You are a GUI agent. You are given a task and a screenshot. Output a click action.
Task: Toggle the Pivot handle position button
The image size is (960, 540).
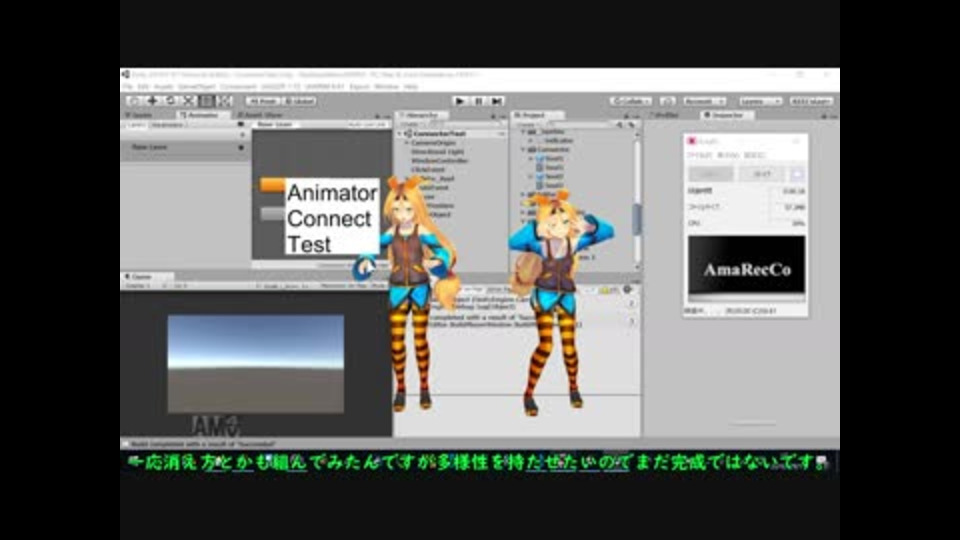tap(263, 101)
